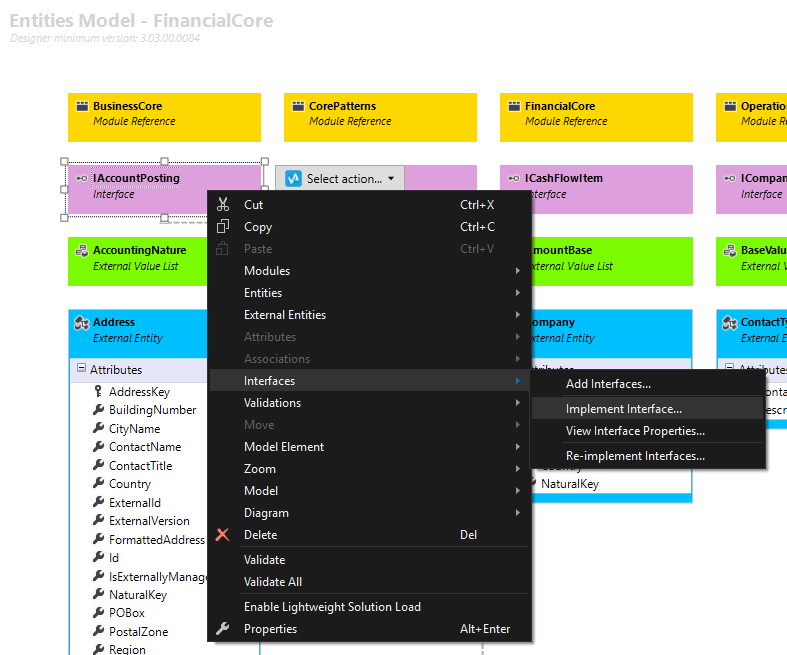This screenshot has height=655, width=787.
Task: Click the red Delete X icon
Action: 222,535
